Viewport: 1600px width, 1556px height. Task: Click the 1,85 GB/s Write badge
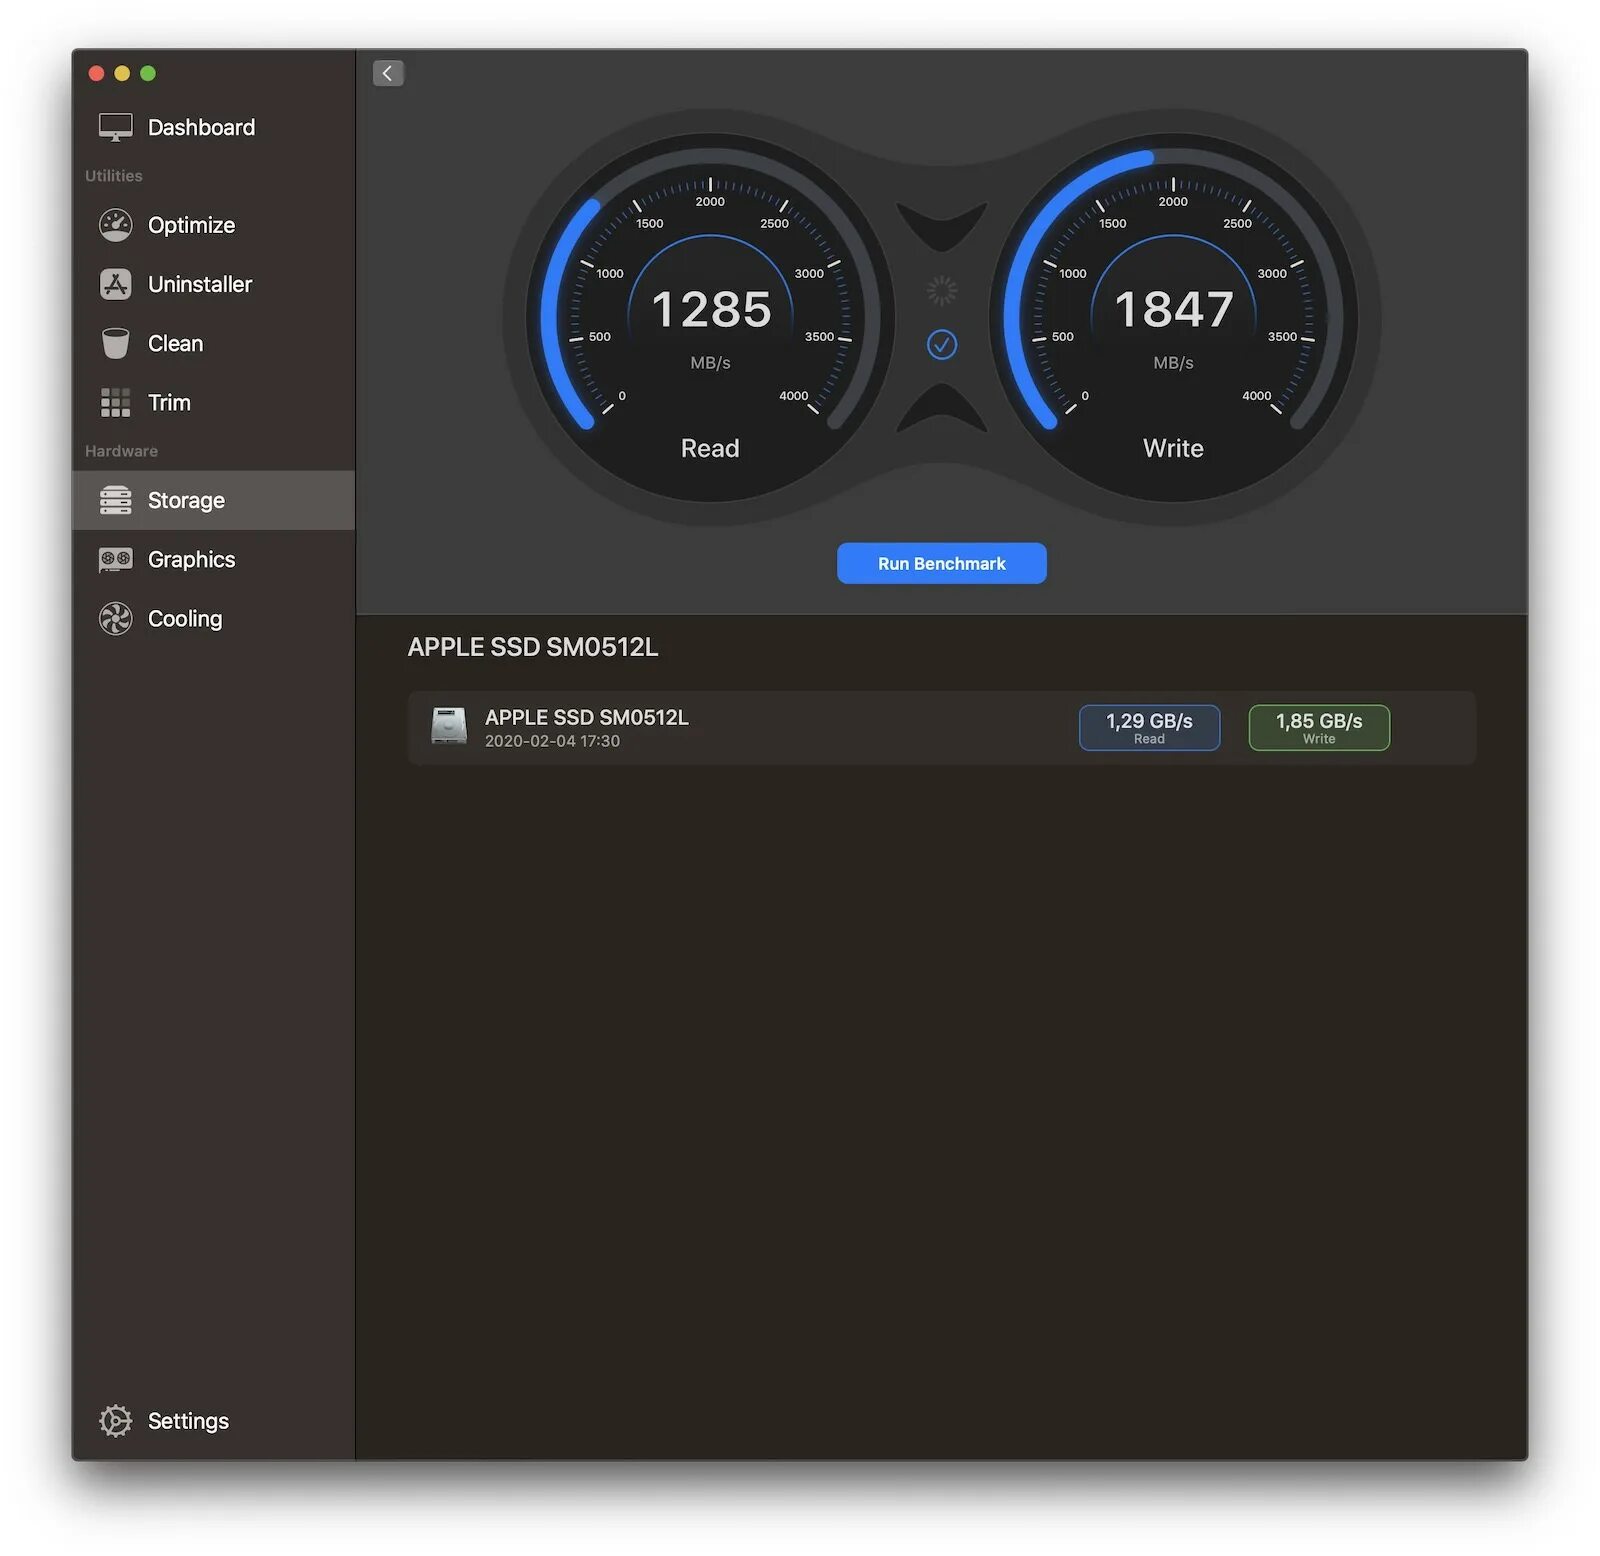click(x=1318, y=727)
